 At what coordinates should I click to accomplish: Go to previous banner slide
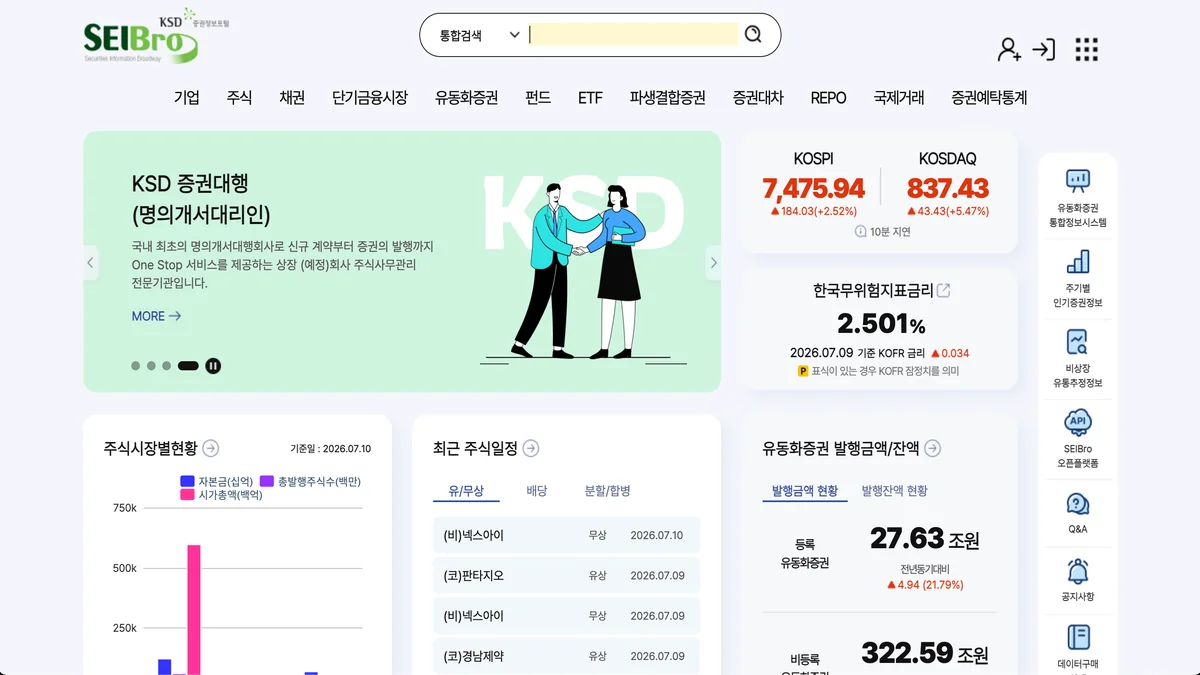(90, 263)
